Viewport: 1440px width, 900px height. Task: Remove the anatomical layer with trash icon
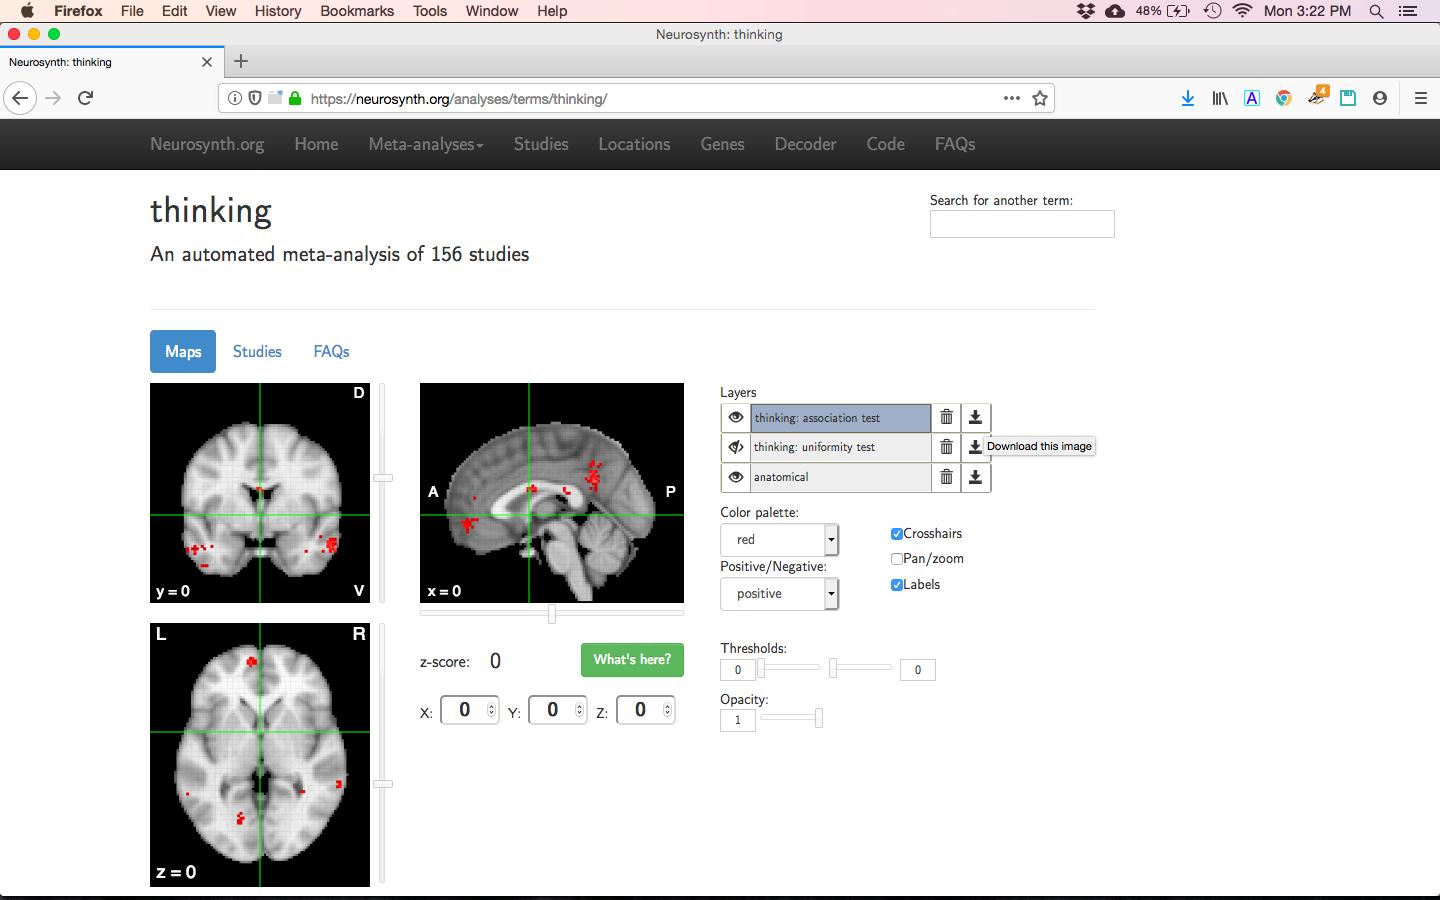(x=946, y=478)
